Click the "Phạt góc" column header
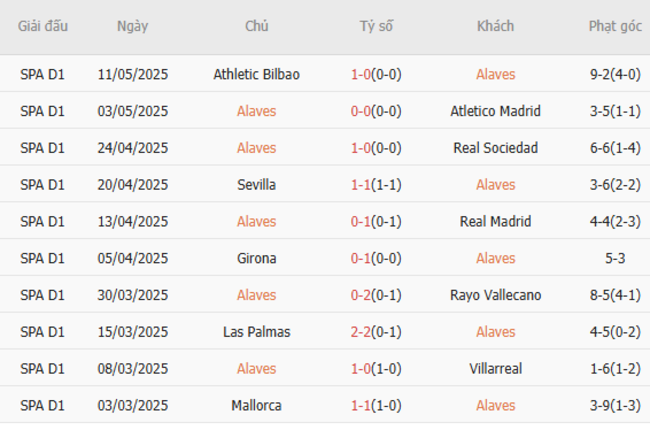650x430 pixels. coord(615,26)
